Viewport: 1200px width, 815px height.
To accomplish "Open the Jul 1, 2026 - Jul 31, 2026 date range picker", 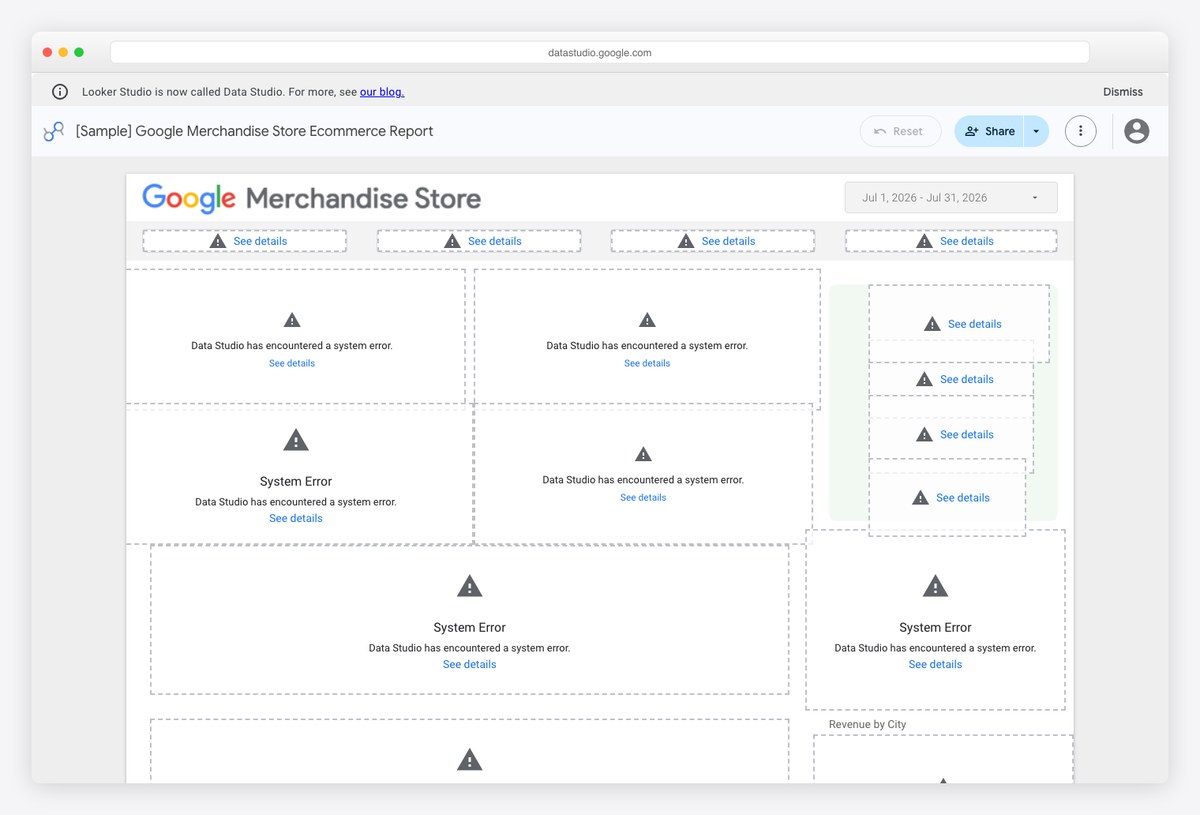I will coord(951,198).
